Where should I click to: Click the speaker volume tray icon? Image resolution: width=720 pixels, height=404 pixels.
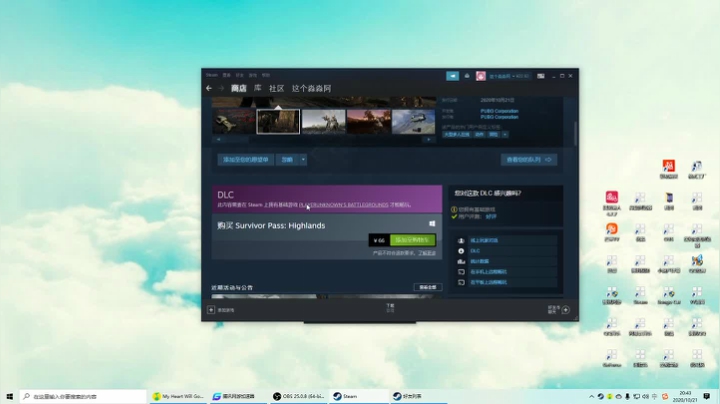[x=645, y=396]
